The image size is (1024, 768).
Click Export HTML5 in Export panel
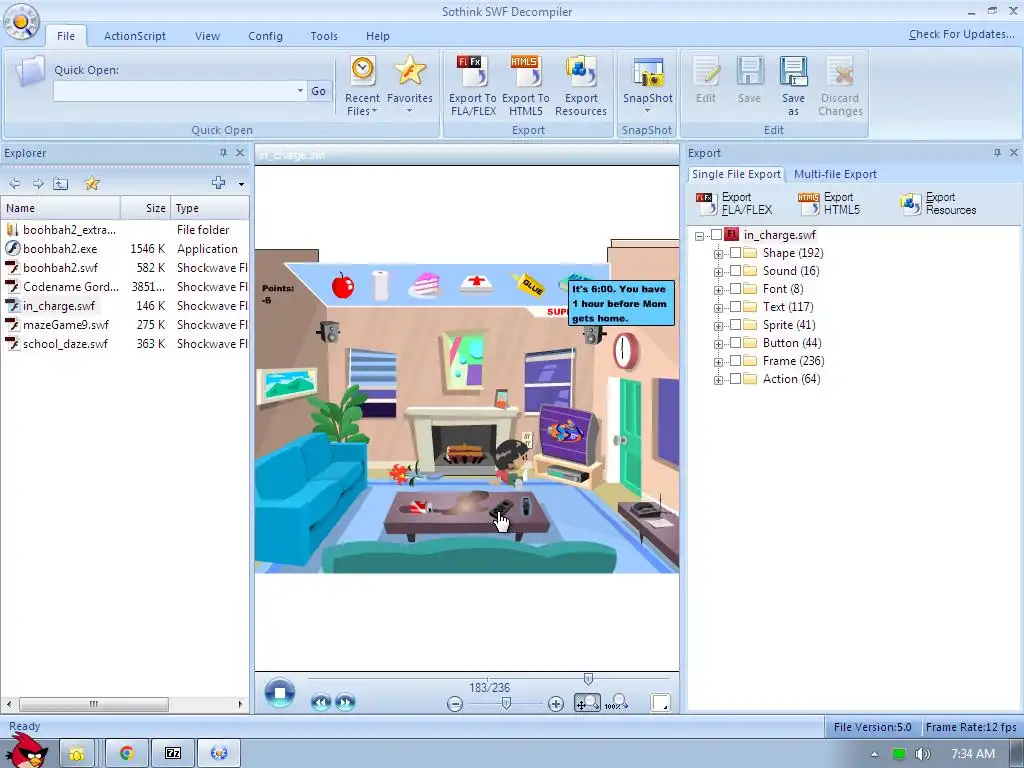[x=829, y=204]
